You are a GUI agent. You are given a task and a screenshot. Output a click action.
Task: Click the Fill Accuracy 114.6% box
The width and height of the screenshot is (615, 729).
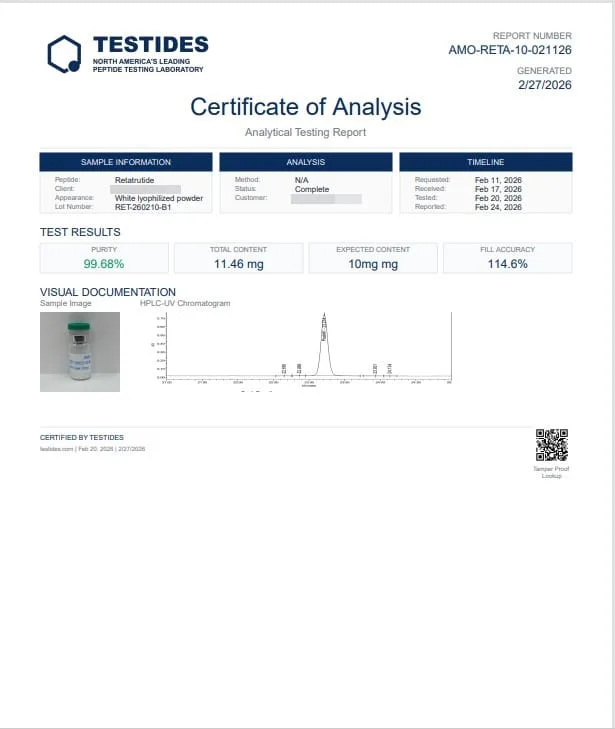(x=508, y=258)
